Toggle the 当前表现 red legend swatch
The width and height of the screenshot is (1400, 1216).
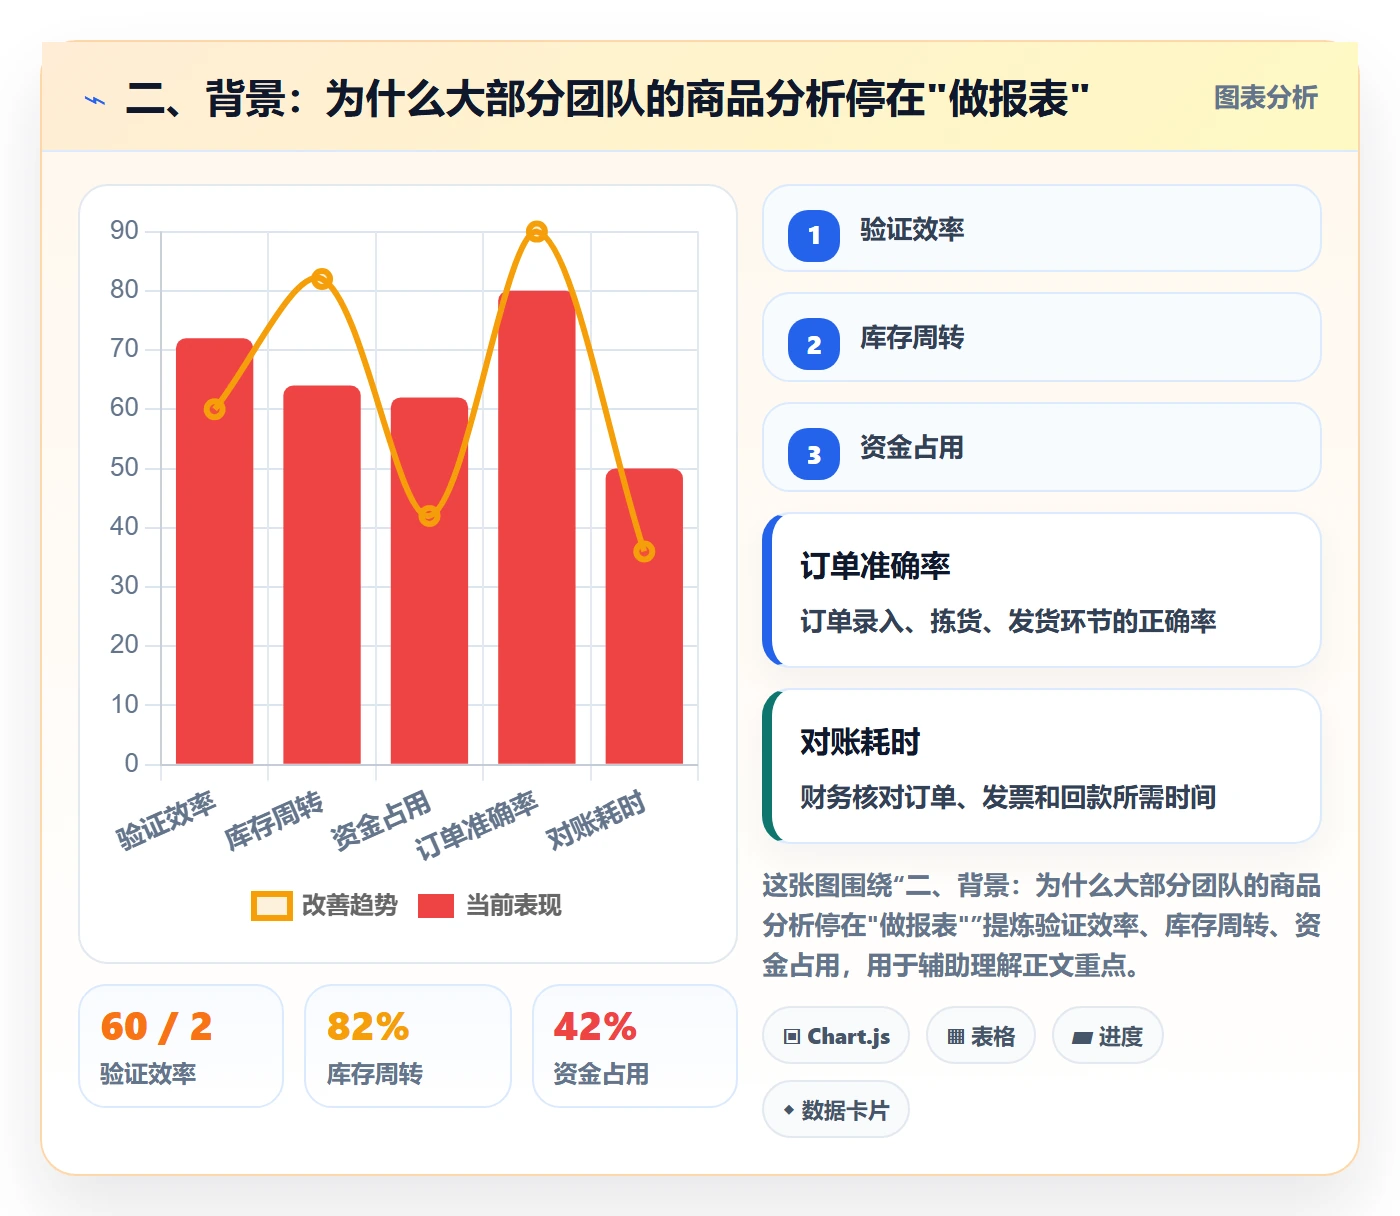point(436,906)
